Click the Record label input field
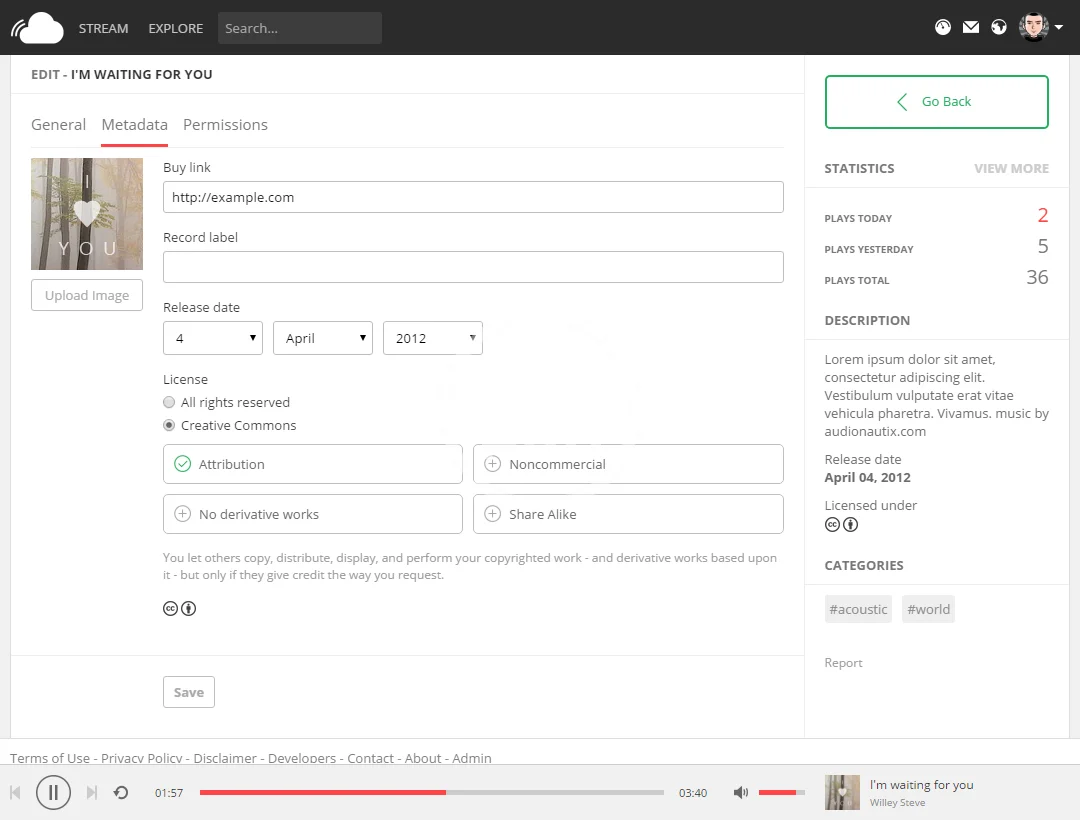 [x=473, y=267]
